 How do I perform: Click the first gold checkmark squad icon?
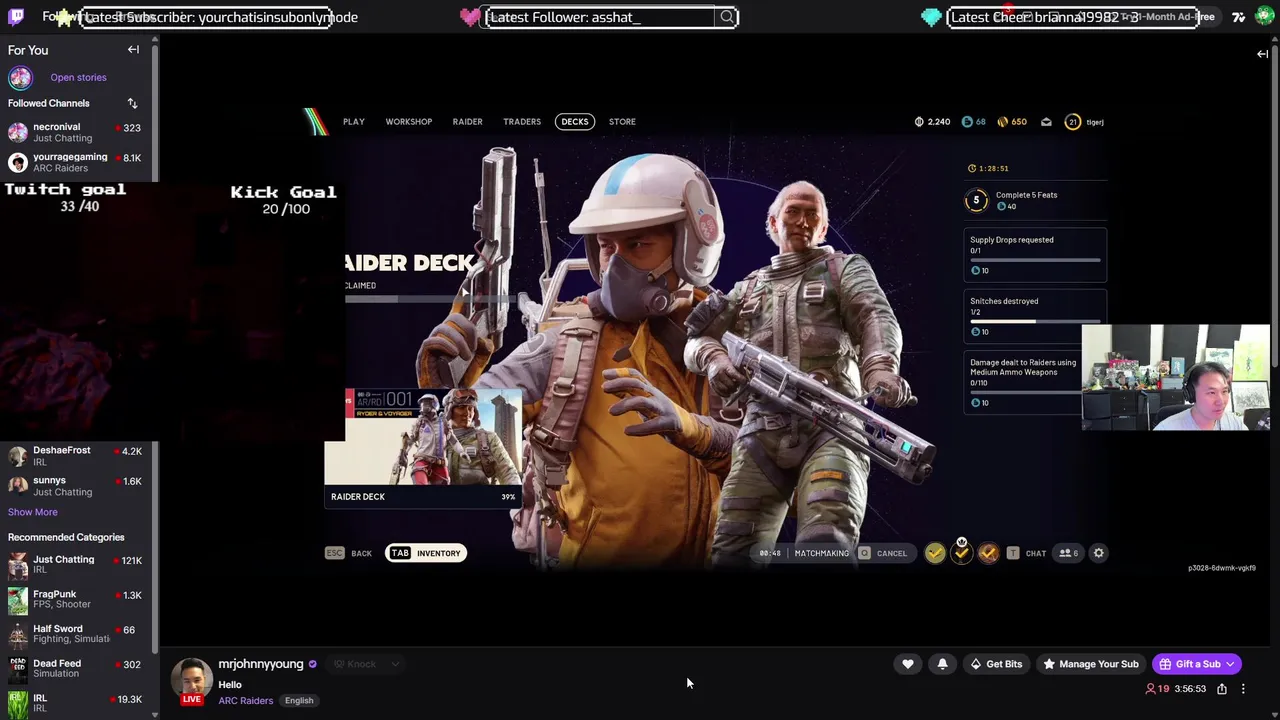click(x=935, y=553)
